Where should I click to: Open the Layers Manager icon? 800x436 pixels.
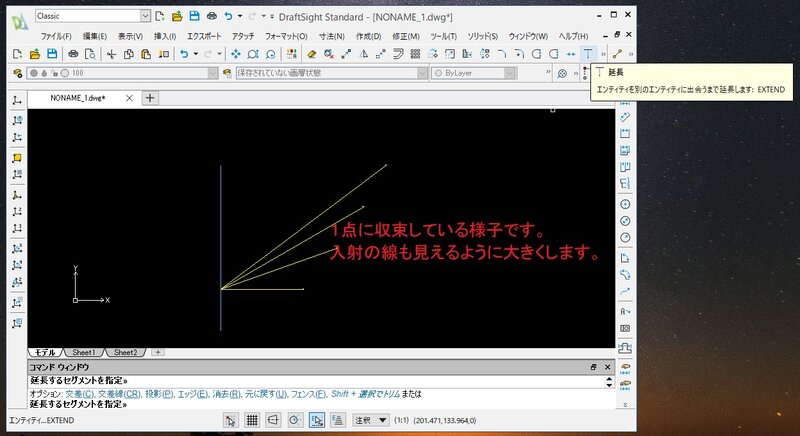[x=17, y=73]
